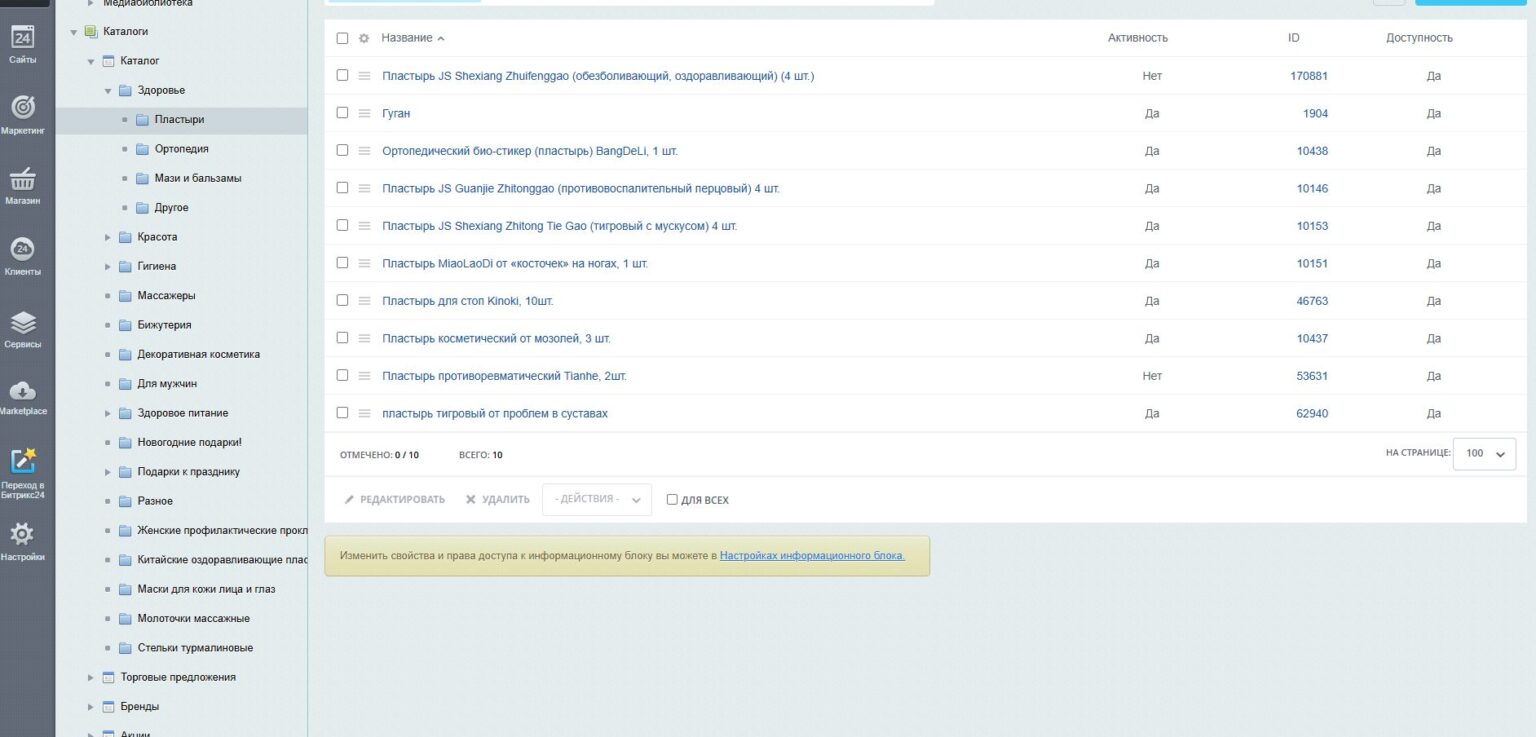
Task: Select Бижутерия folder in the tree
Action: (164, 325)
